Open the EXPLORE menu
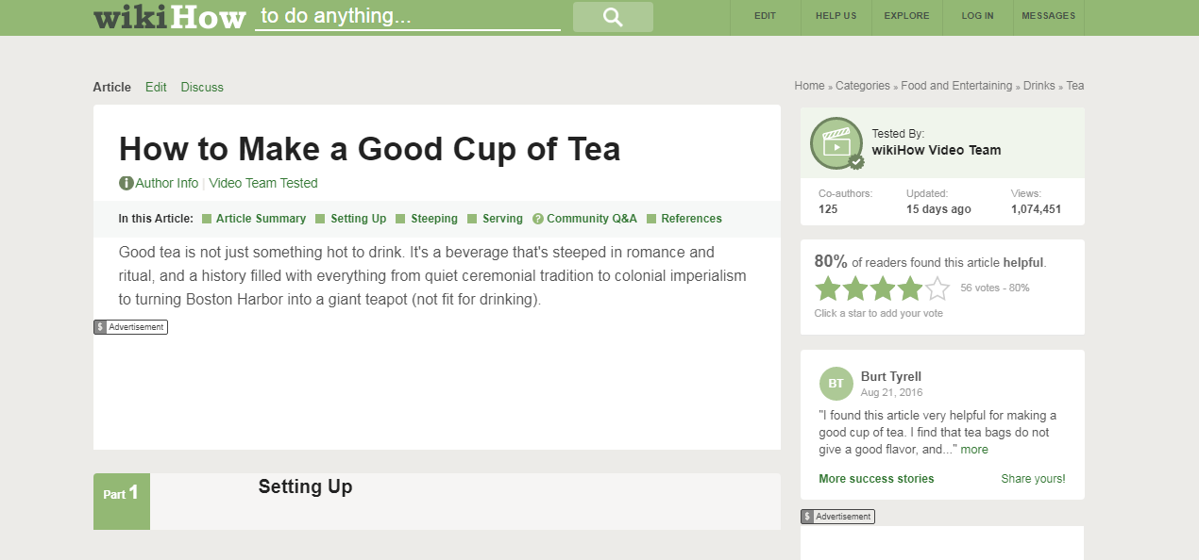Image resolution: width=1199 pixels, height=560 pixels. (x=906, y=16)
